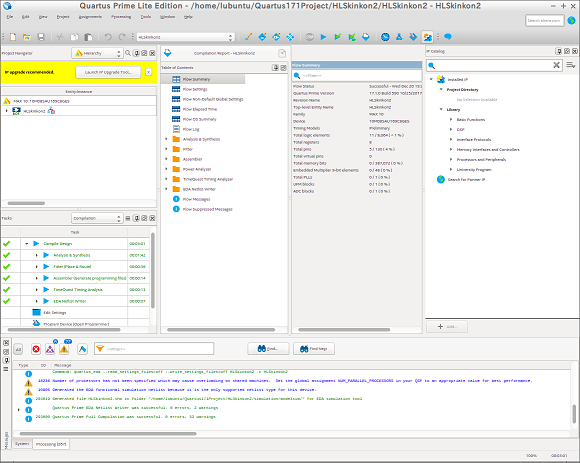Open the Programmer toolbar icon

[413, 37]
